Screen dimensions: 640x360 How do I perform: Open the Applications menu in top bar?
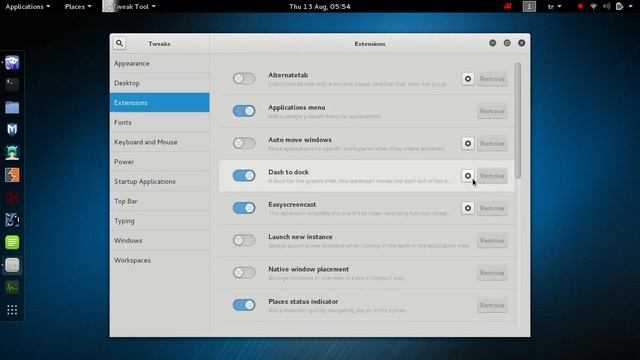click(28, 7)
